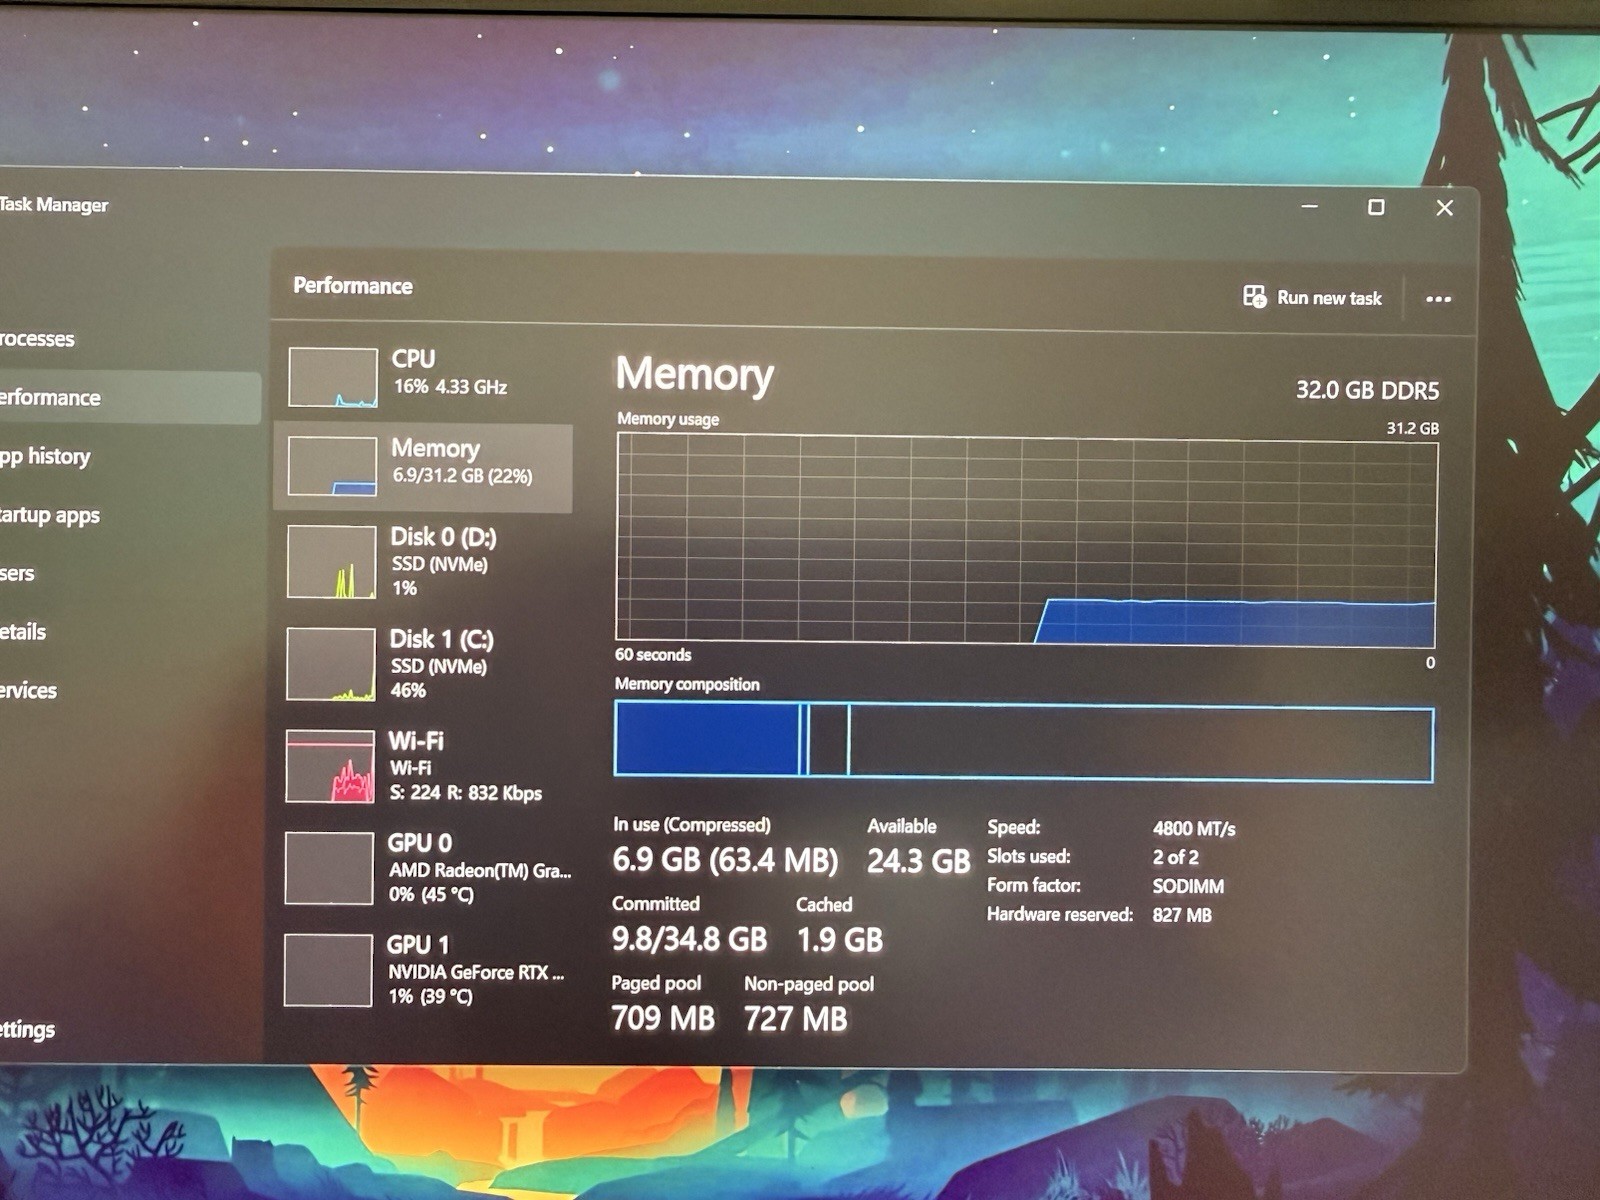Select GPU 0 AMD Radeon thumbnail

click(x=329, y=869)
